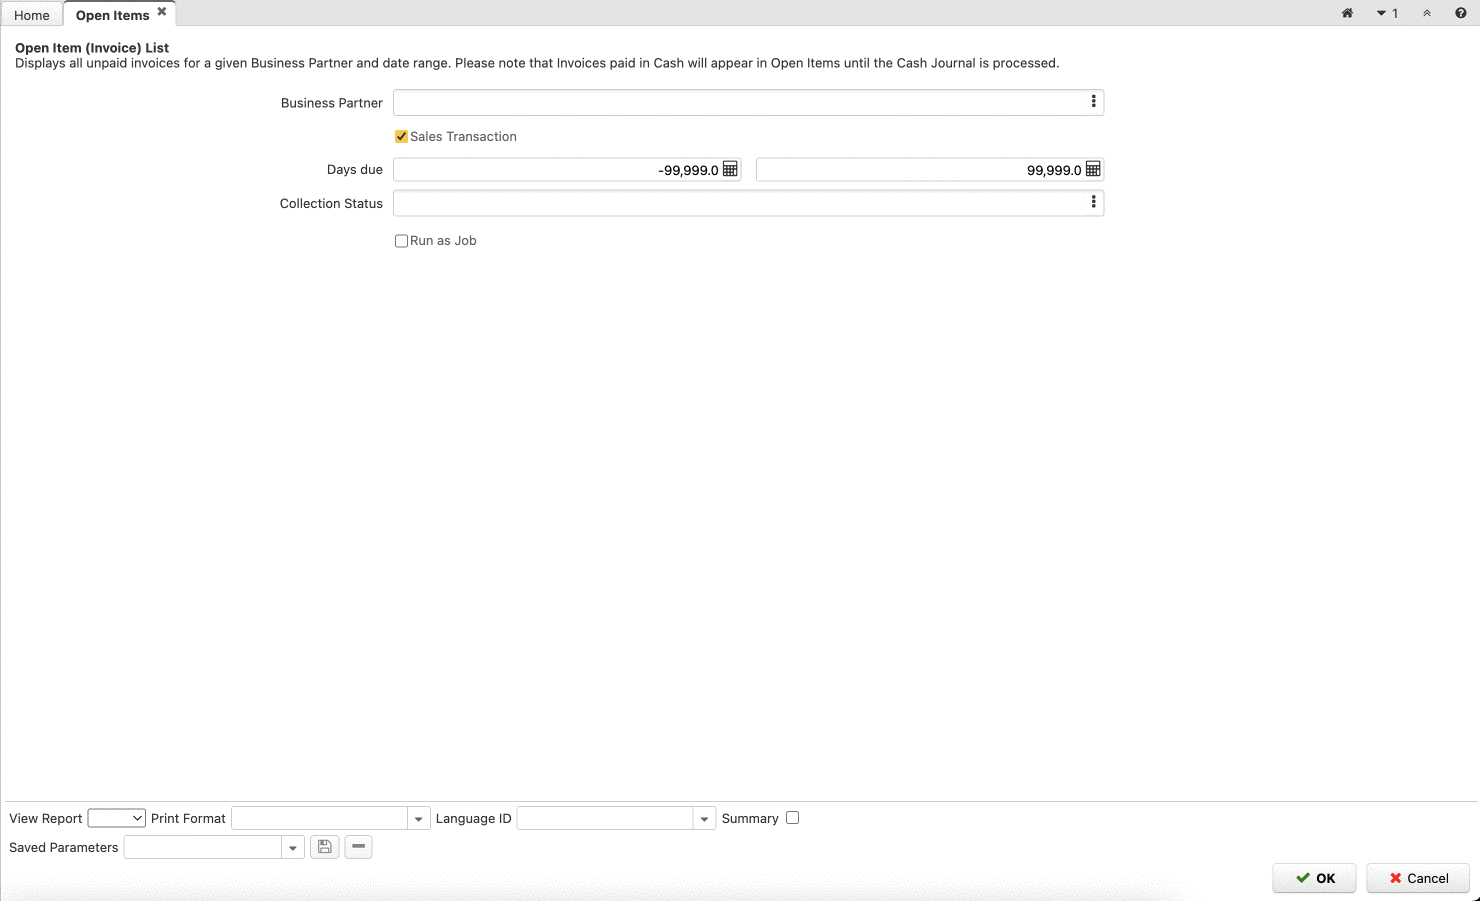Tick the Summary checkbox

pyautogui.click(x=792, y=818)
